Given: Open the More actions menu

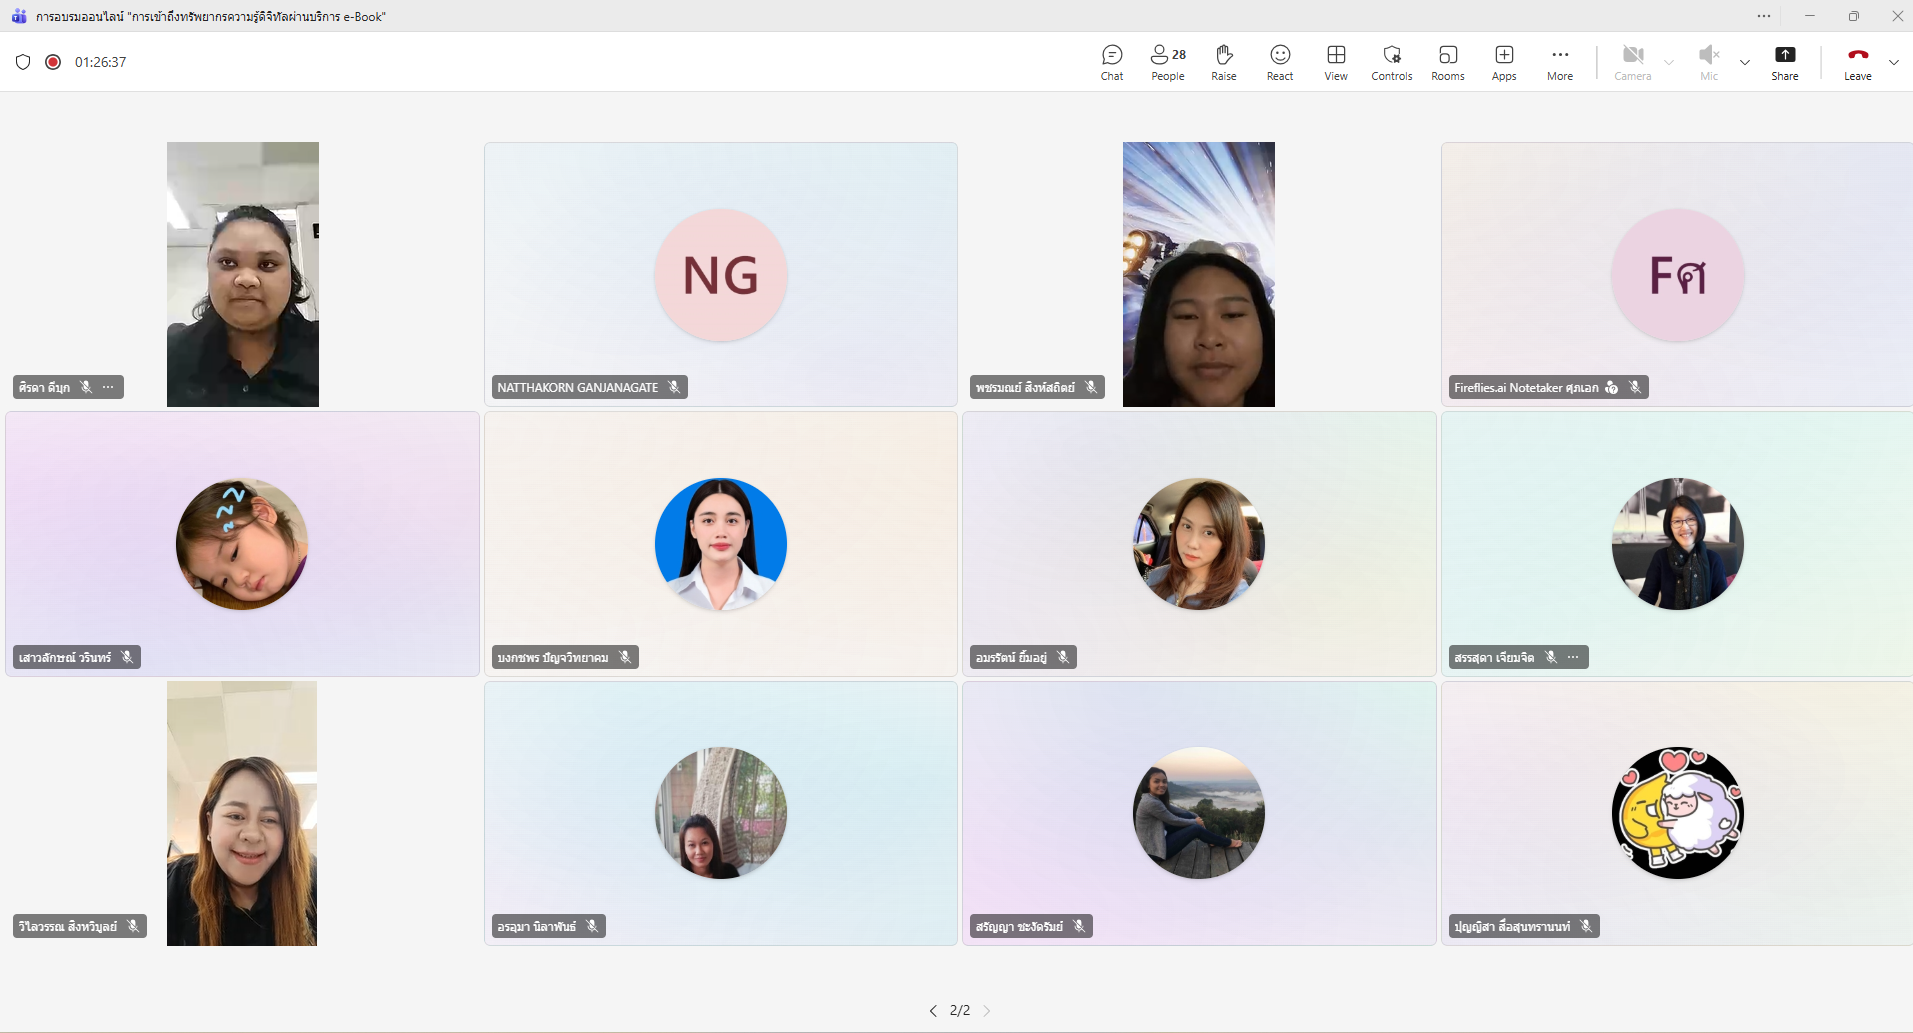Looking at the screenshot, I should click(x=1560, y=62).
